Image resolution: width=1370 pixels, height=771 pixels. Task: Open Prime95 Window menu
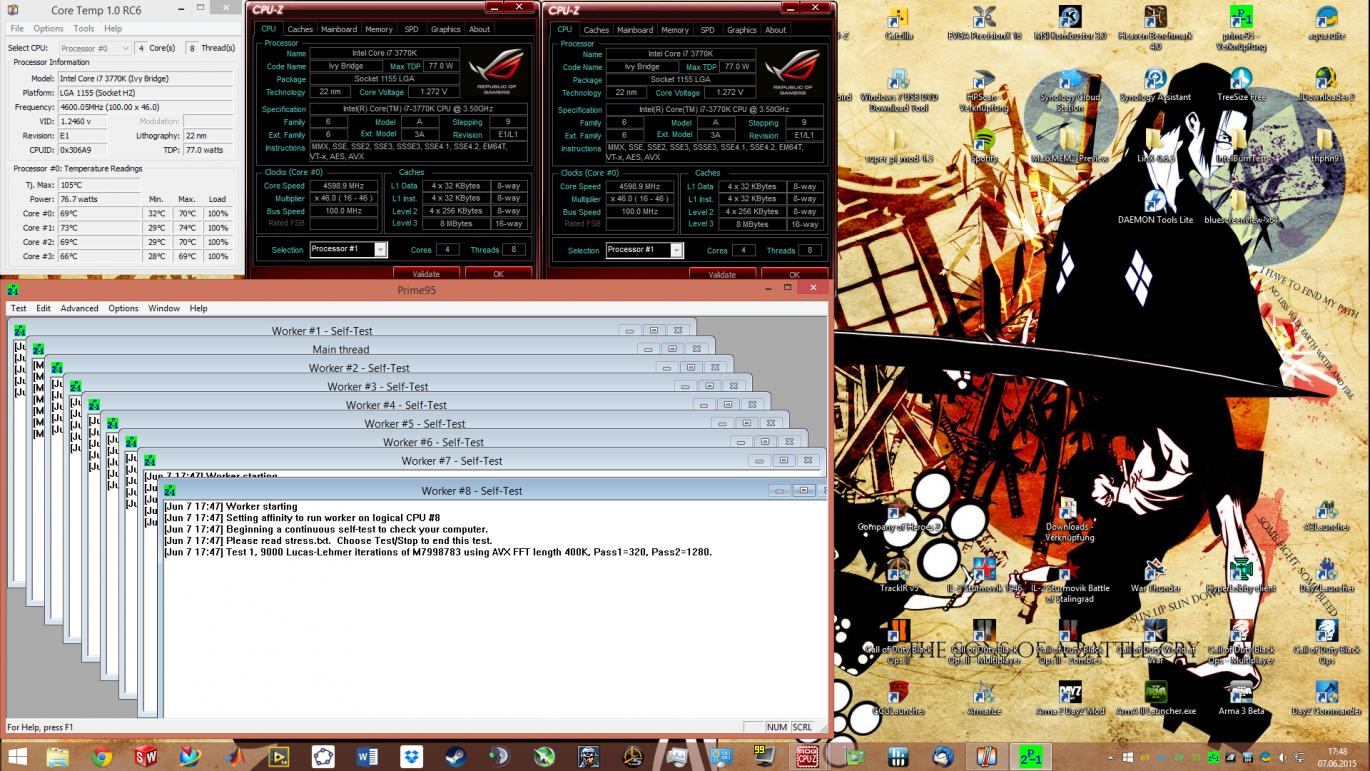164,308
